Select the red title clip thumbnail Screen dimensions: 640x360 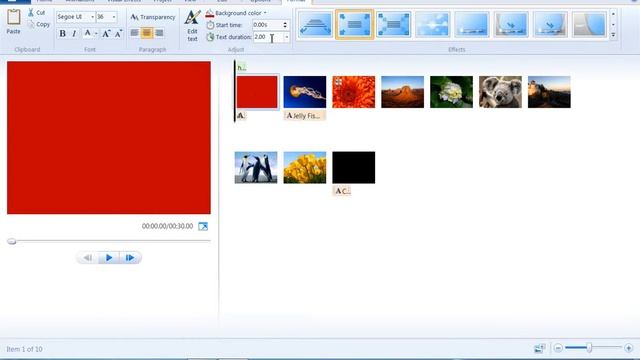click(257, 92)
